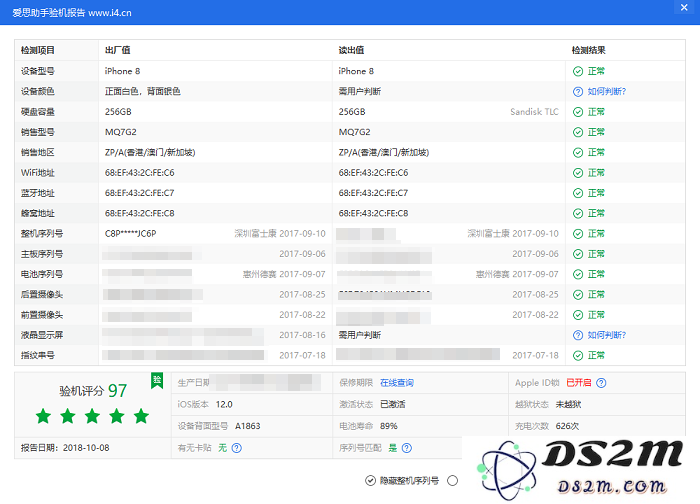
Task: Click the green check icon in 主板序列号 row
Action: click(578, 254)
